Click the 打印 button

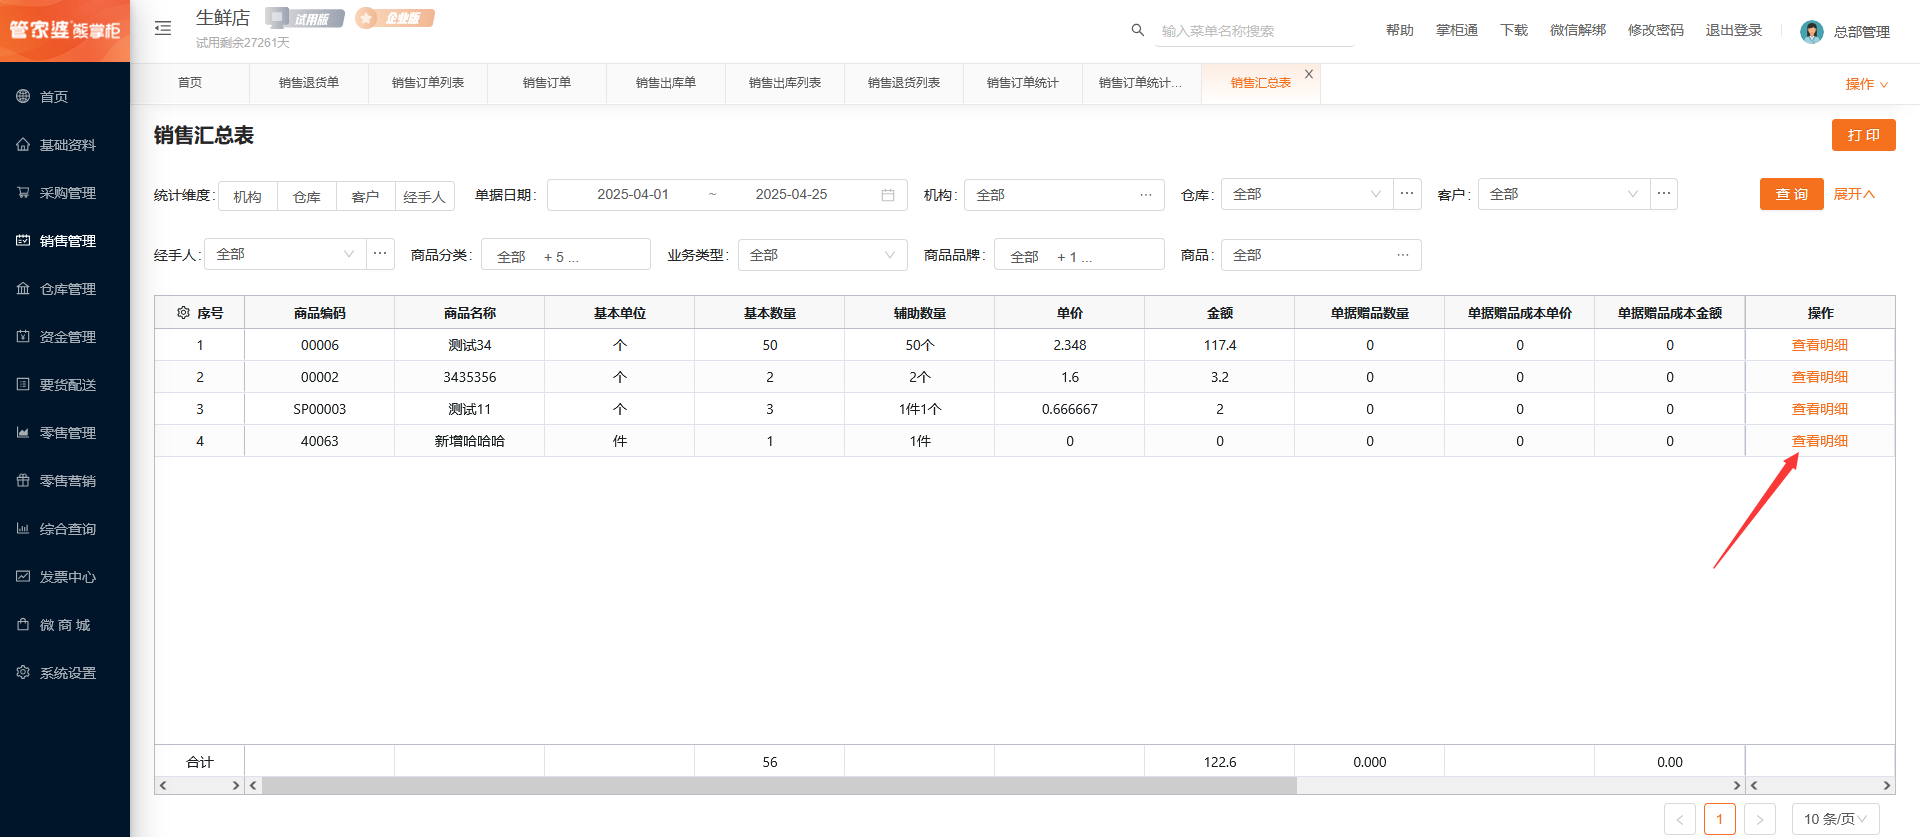coord(1864,135)
